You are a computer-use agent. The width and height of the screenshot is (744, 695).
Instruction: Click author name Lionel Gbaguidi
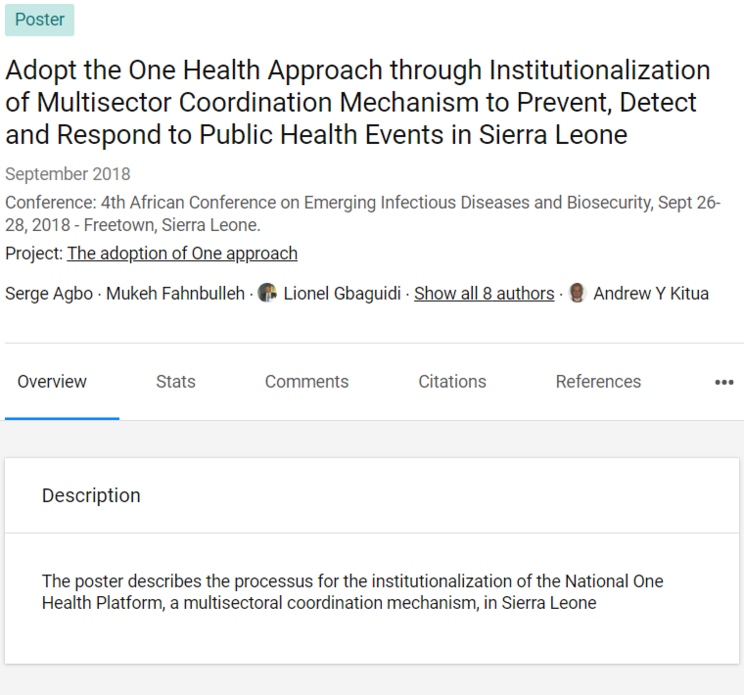tap(342, 294)
